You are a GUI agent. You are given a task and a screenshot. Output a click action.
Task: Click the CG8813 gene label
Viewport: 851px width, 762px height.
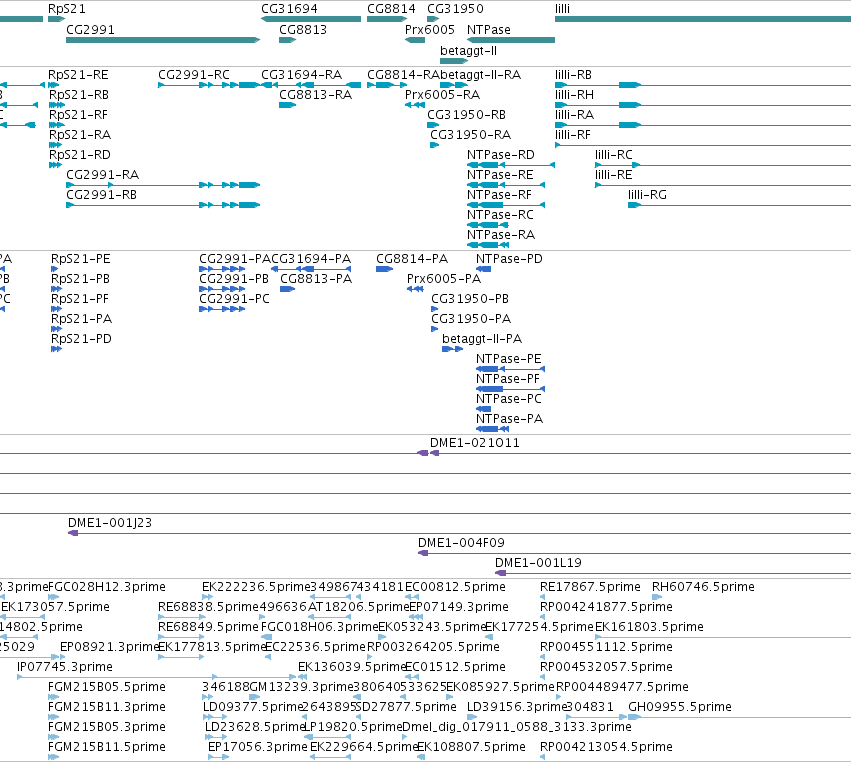pos(303,29)
